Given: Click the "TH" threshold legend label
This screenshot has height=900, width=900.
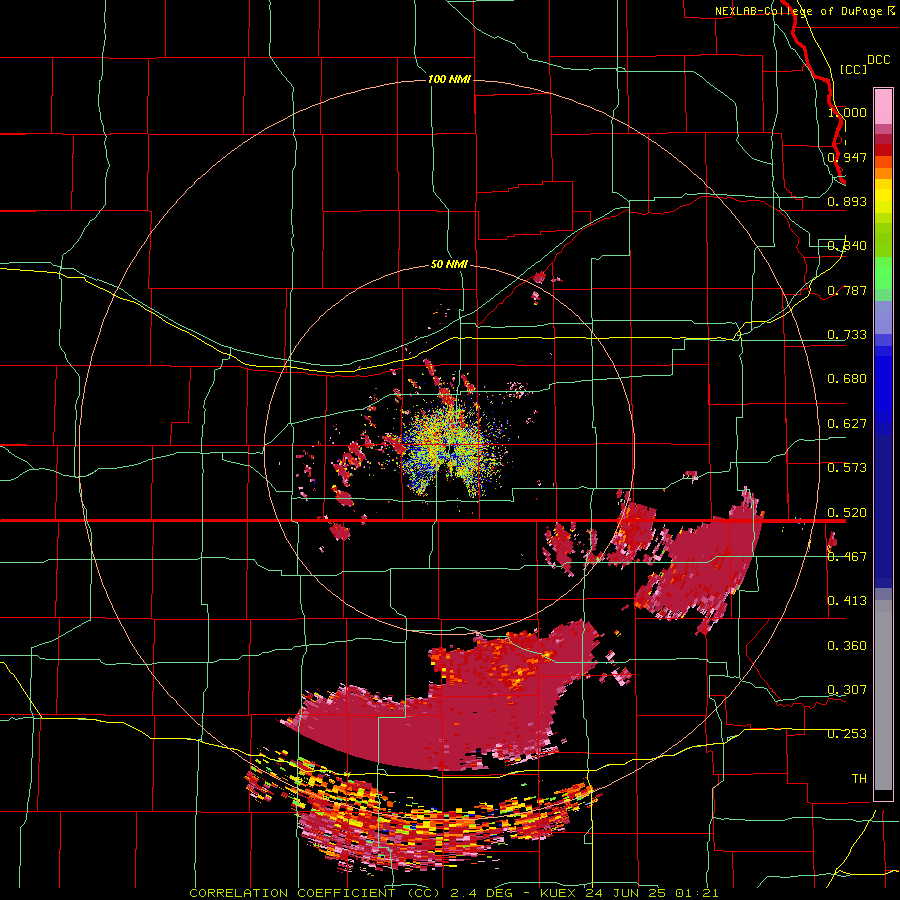Looking at the screenshot, I should (859, 779).
